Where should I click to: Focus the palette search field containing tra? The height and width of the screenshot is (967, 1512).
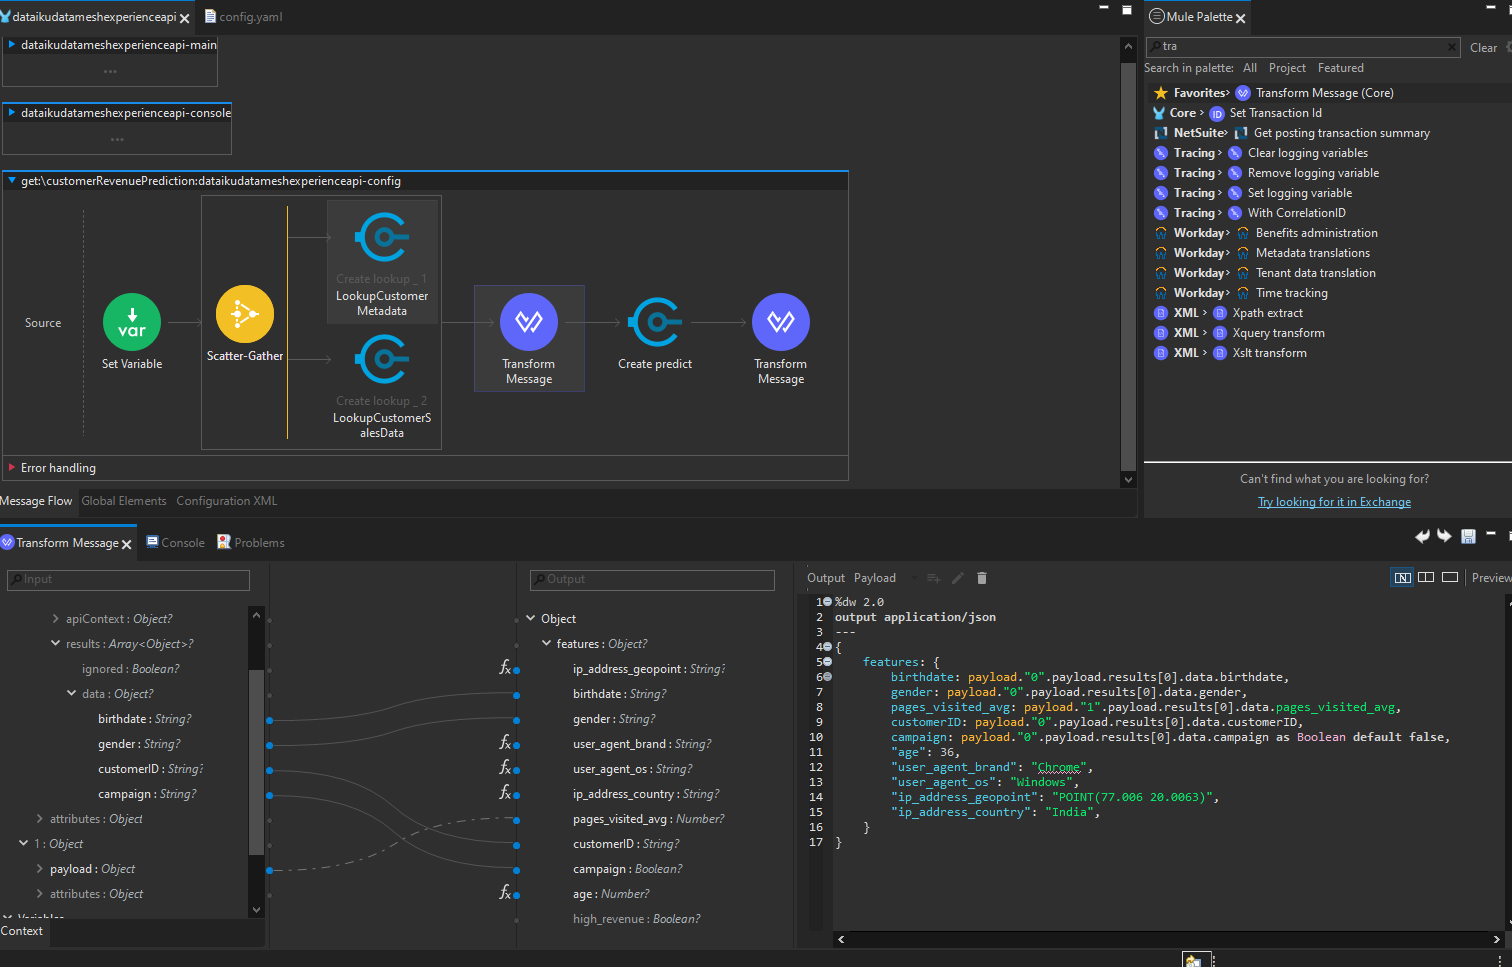1303,46
